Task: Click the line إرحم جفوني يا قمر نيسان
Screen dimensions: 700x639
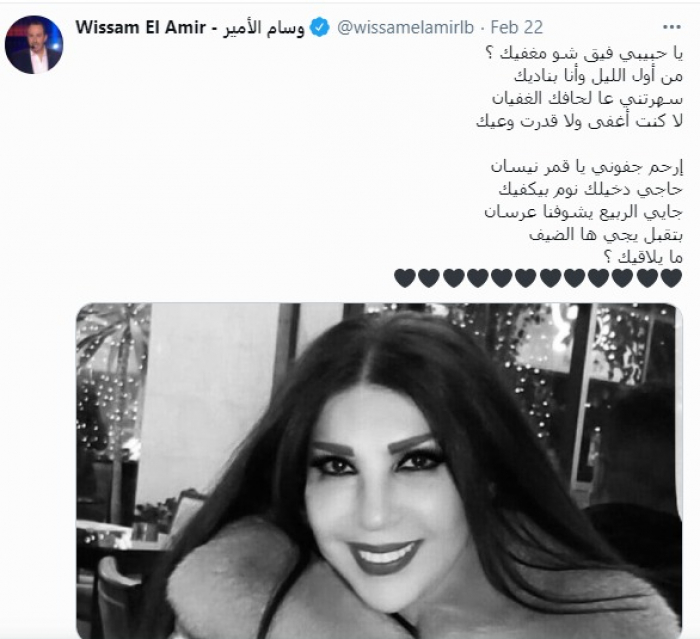Action: [x=587, y=167]
